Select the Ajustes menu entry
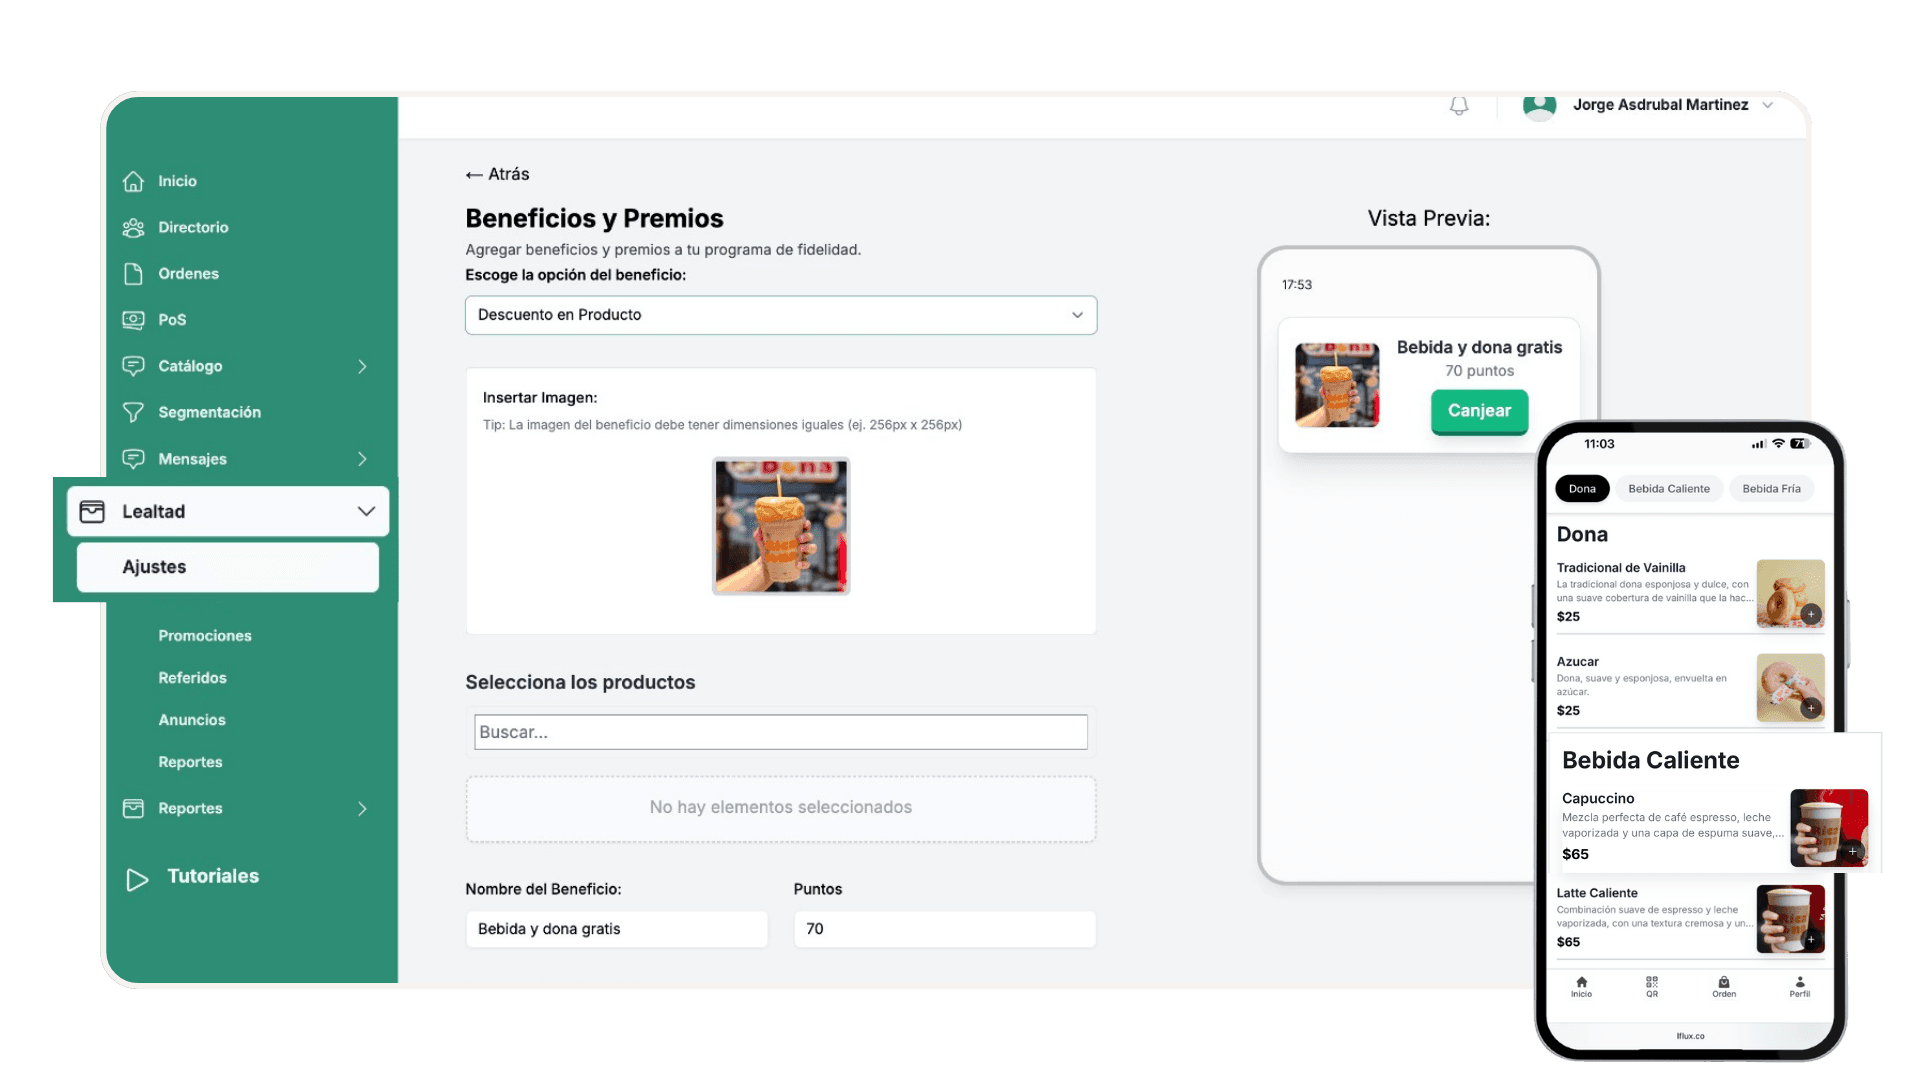This screenshot has height=1080, width=1920. [x=154, y=567]
